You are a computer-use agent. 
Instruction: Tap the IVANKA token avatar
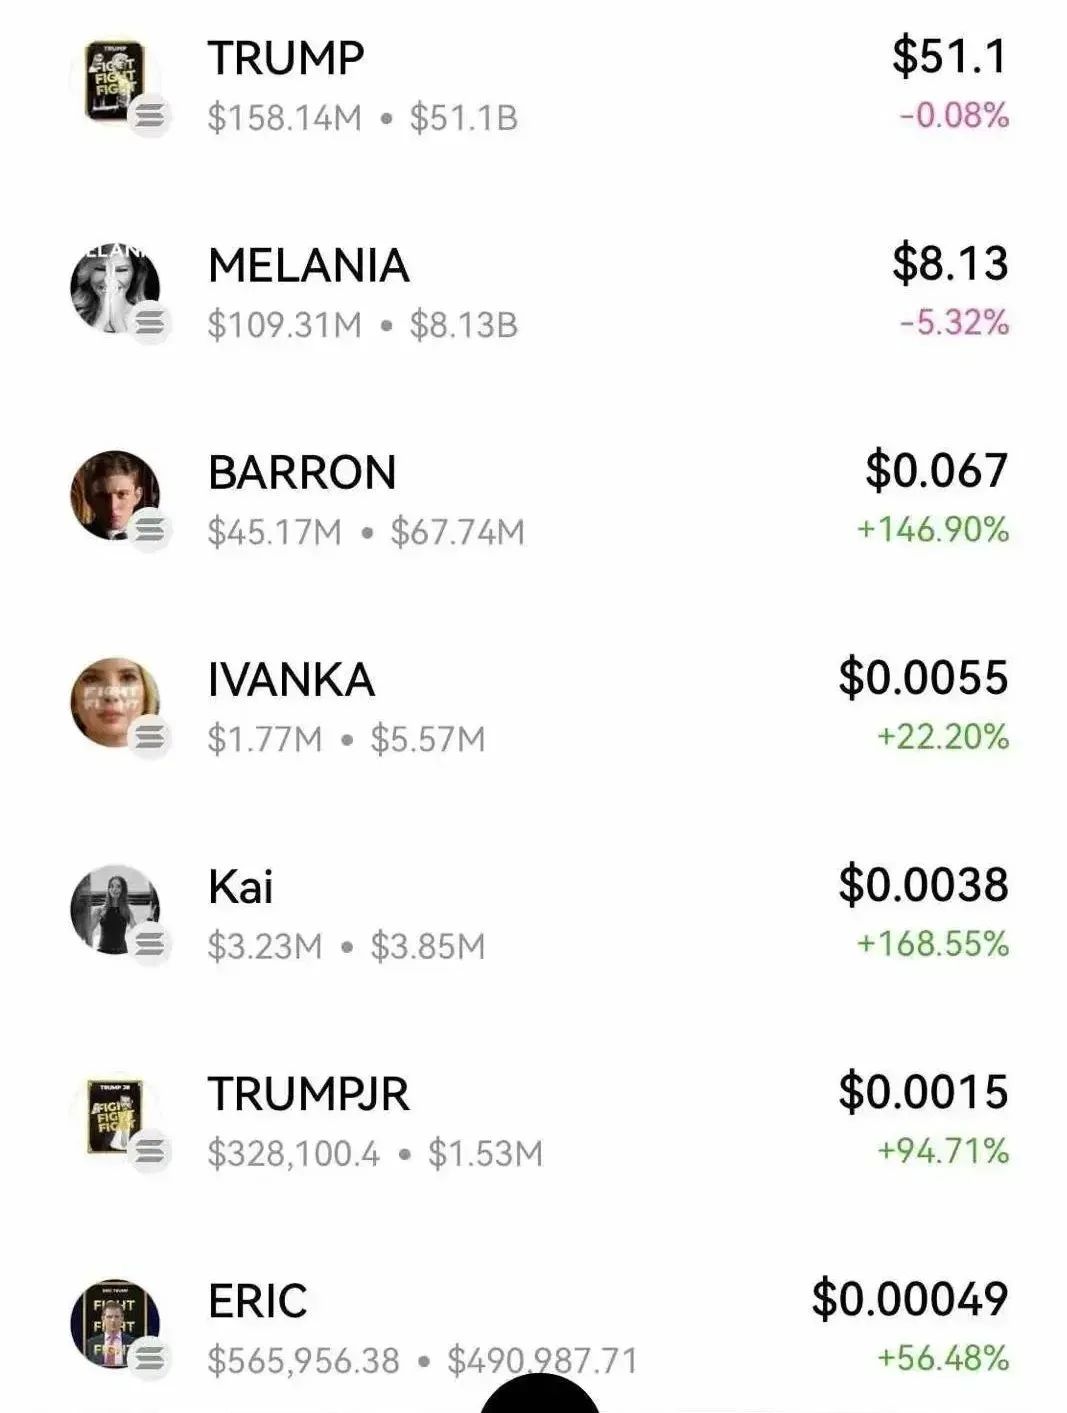coord(115,703)
